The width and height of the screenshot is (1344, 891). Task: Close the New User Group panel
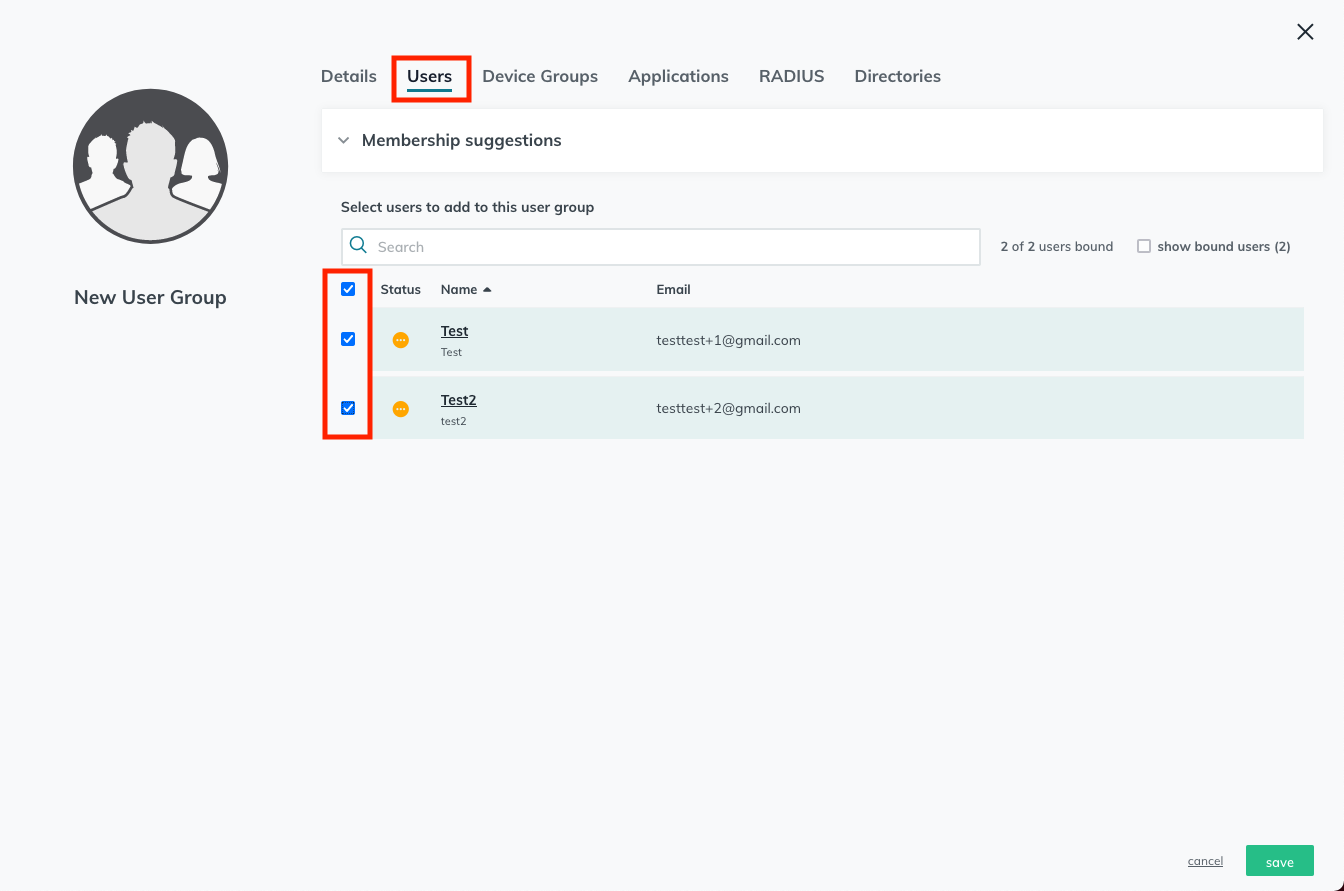[x=1305, y=32]
